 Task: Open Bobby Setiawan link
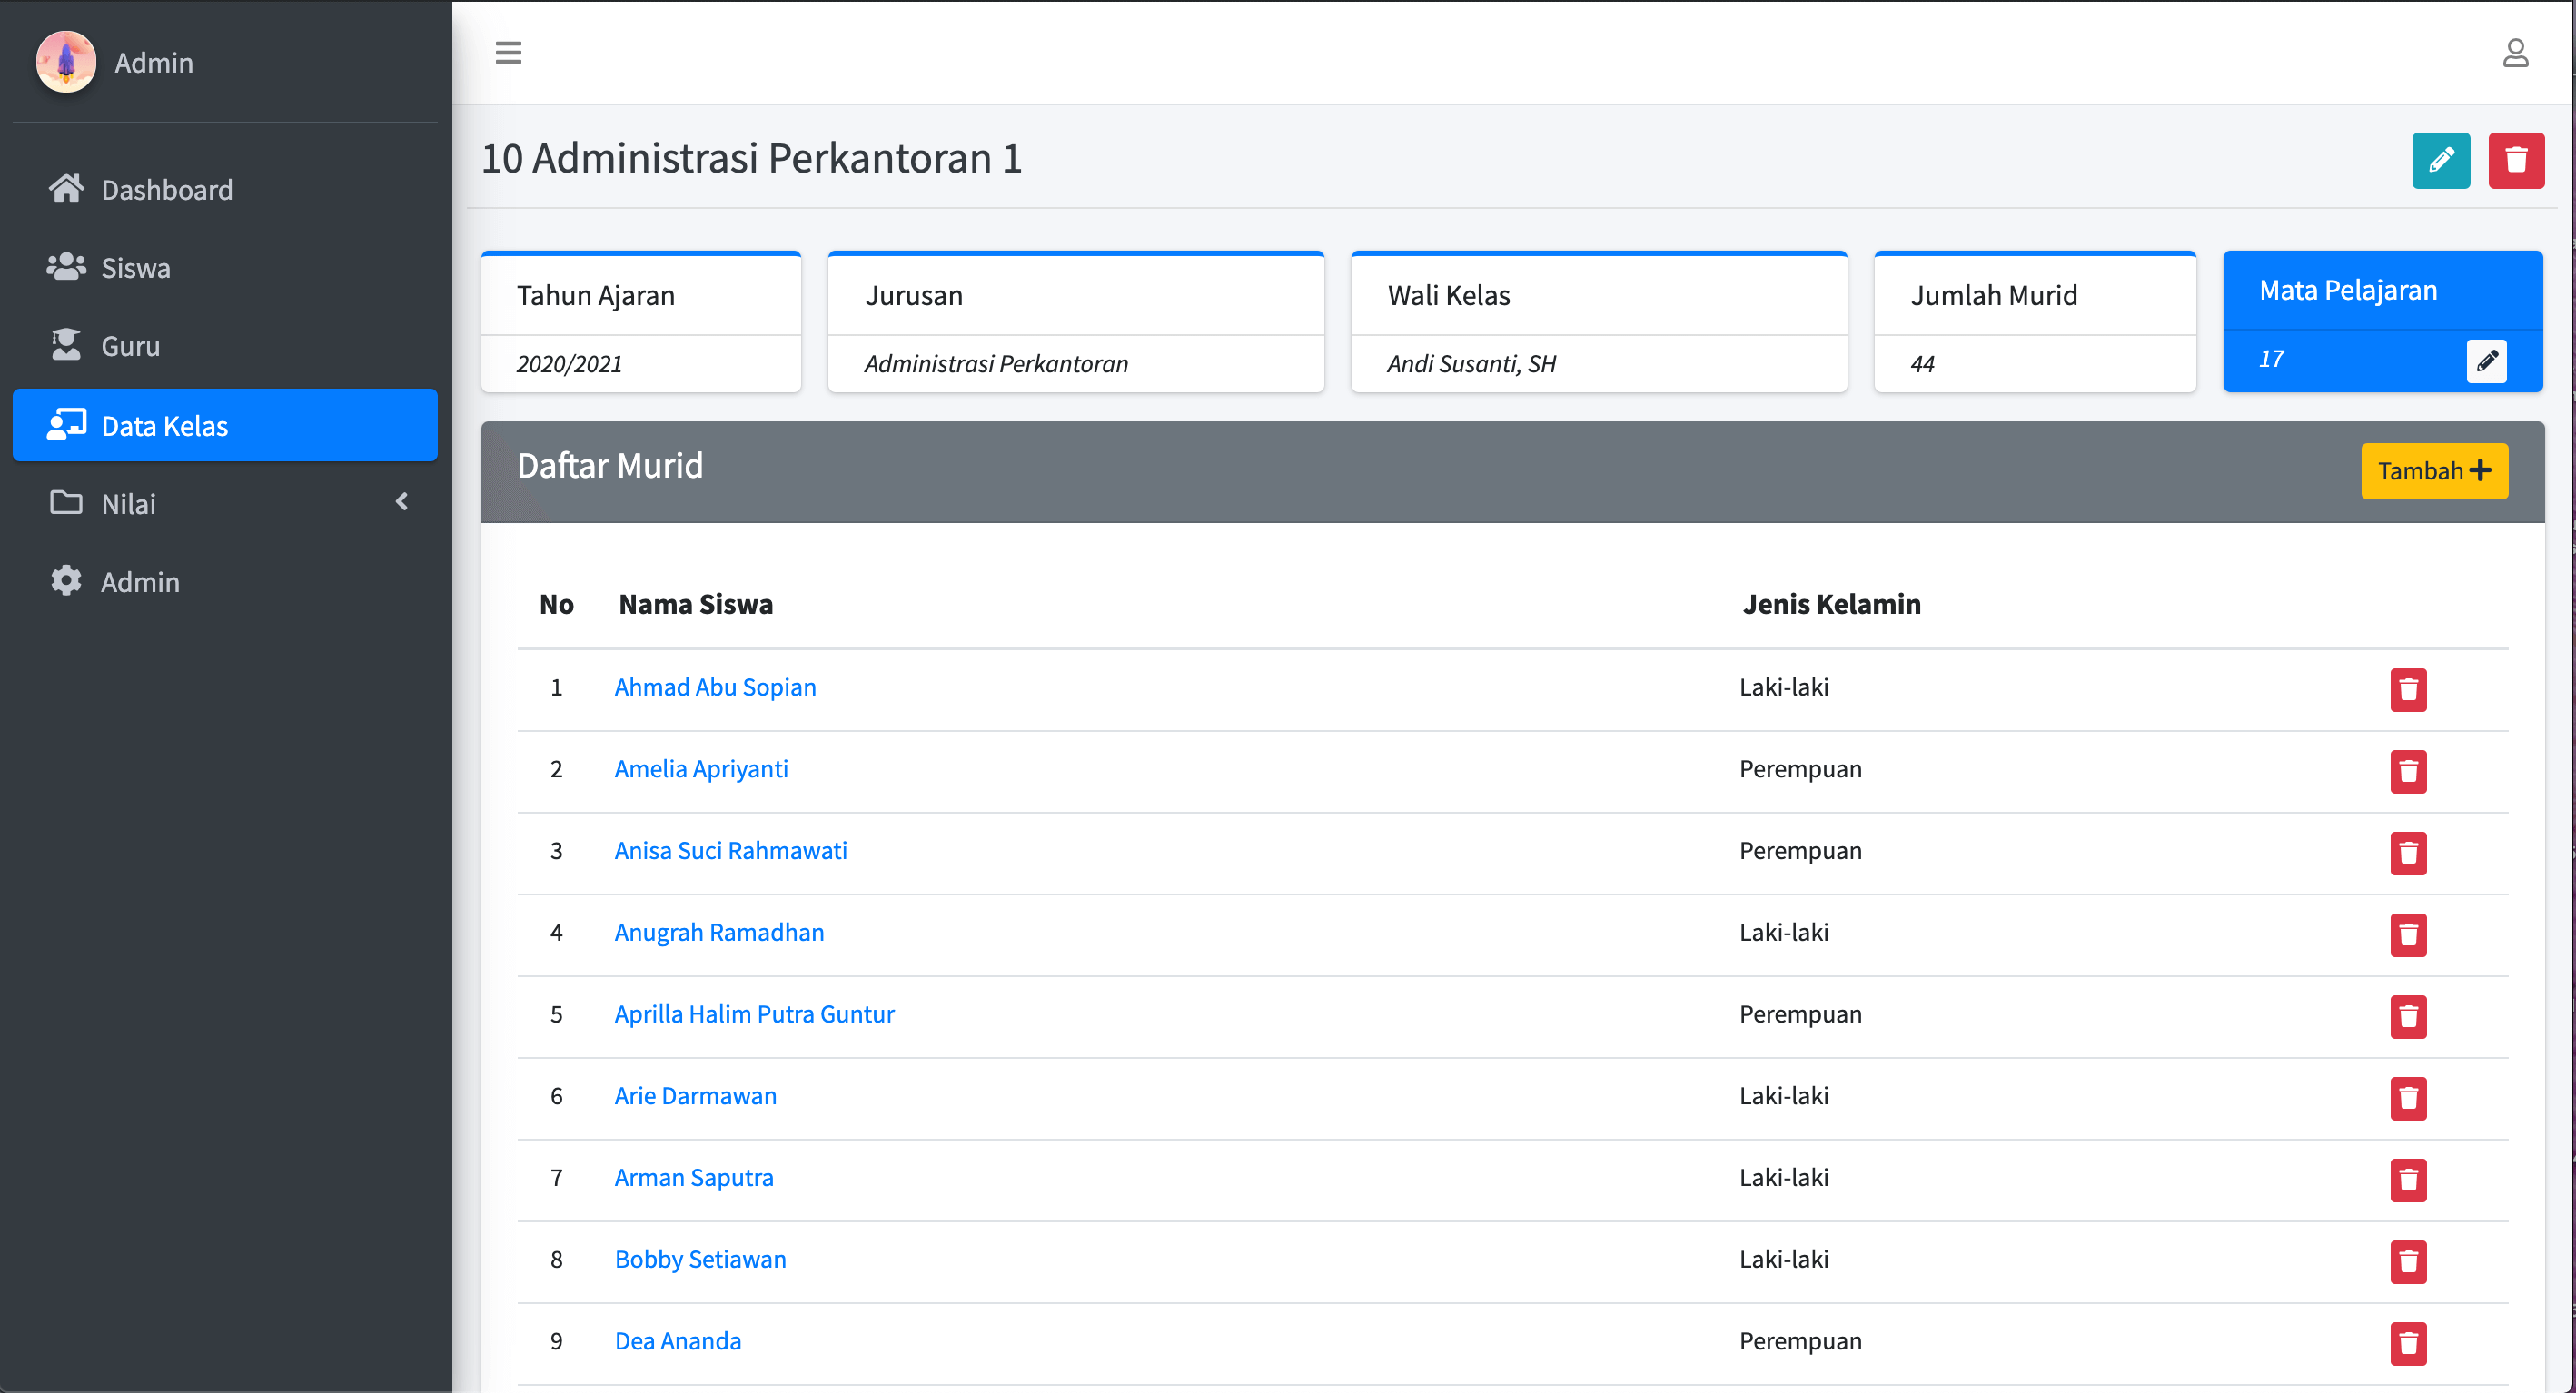click(x=700, y=1259)
